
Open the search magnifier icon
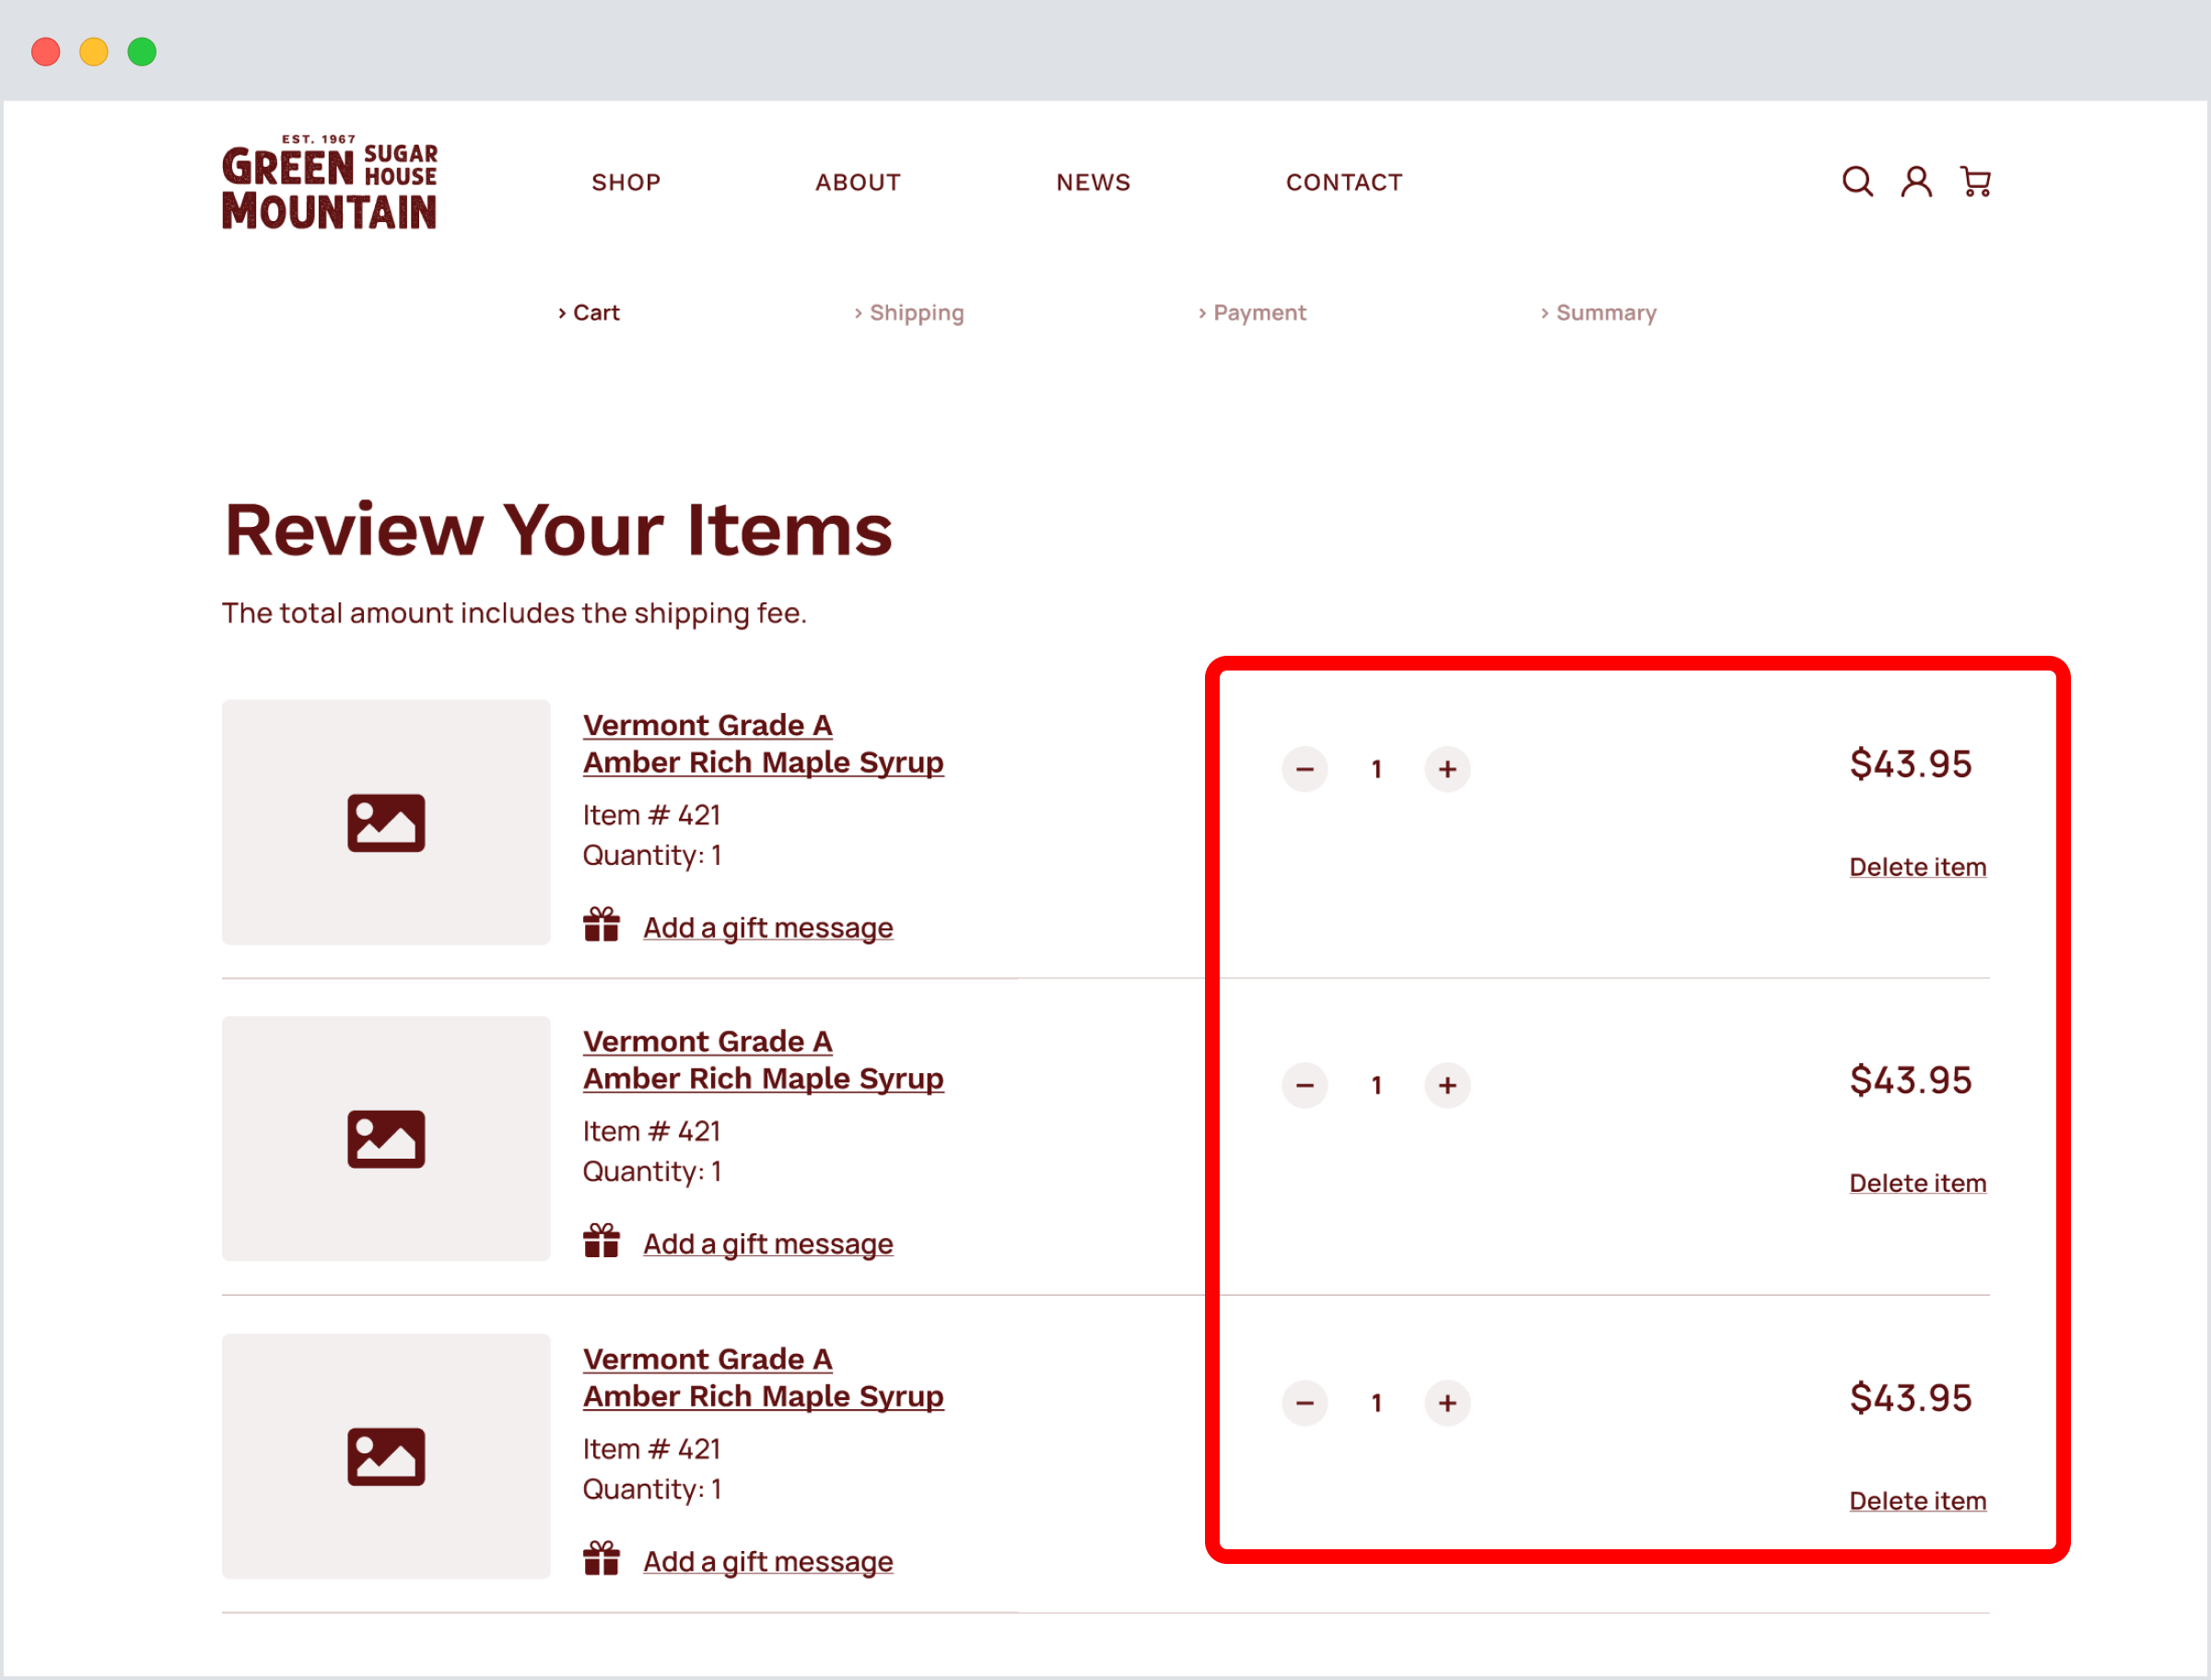tap(1857, 181)
